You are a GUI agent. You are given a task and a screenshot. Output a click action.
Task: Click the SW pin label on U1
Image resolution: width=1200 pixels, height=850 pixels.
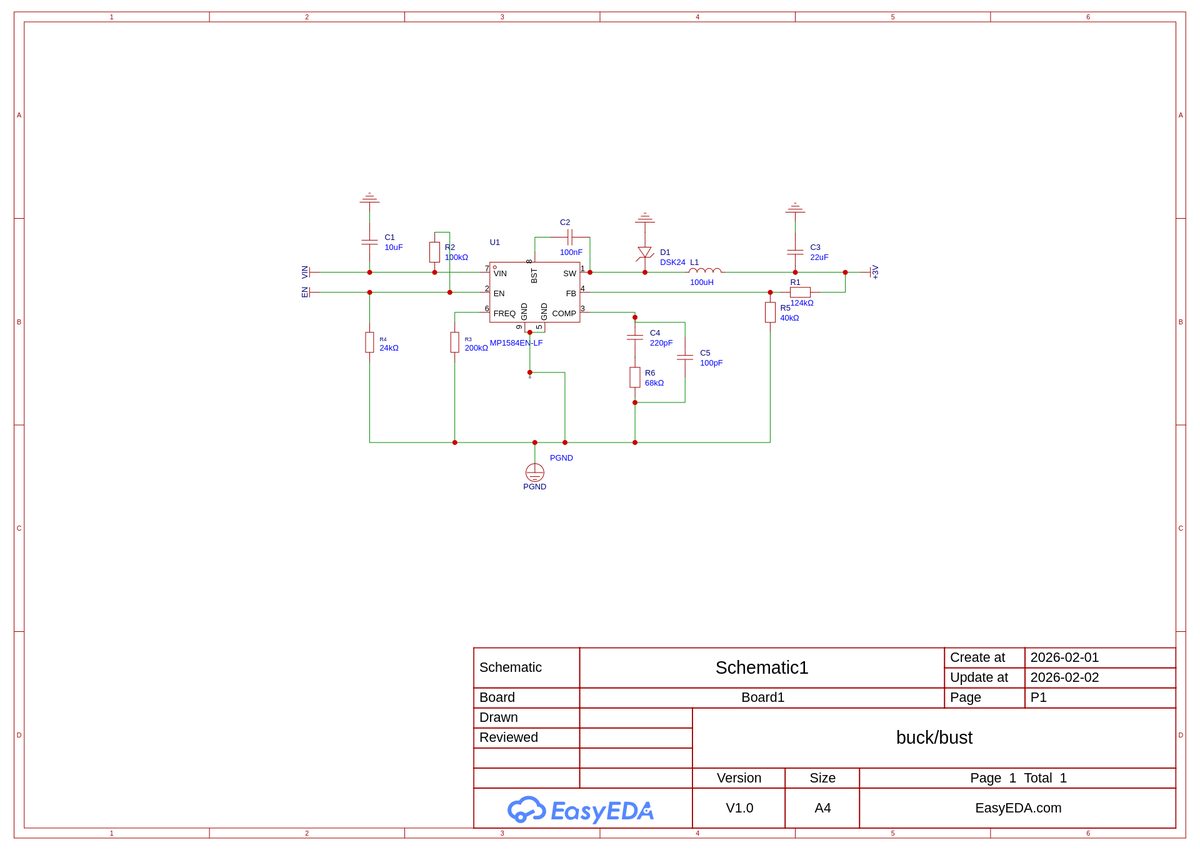click(x=570, y=273)
